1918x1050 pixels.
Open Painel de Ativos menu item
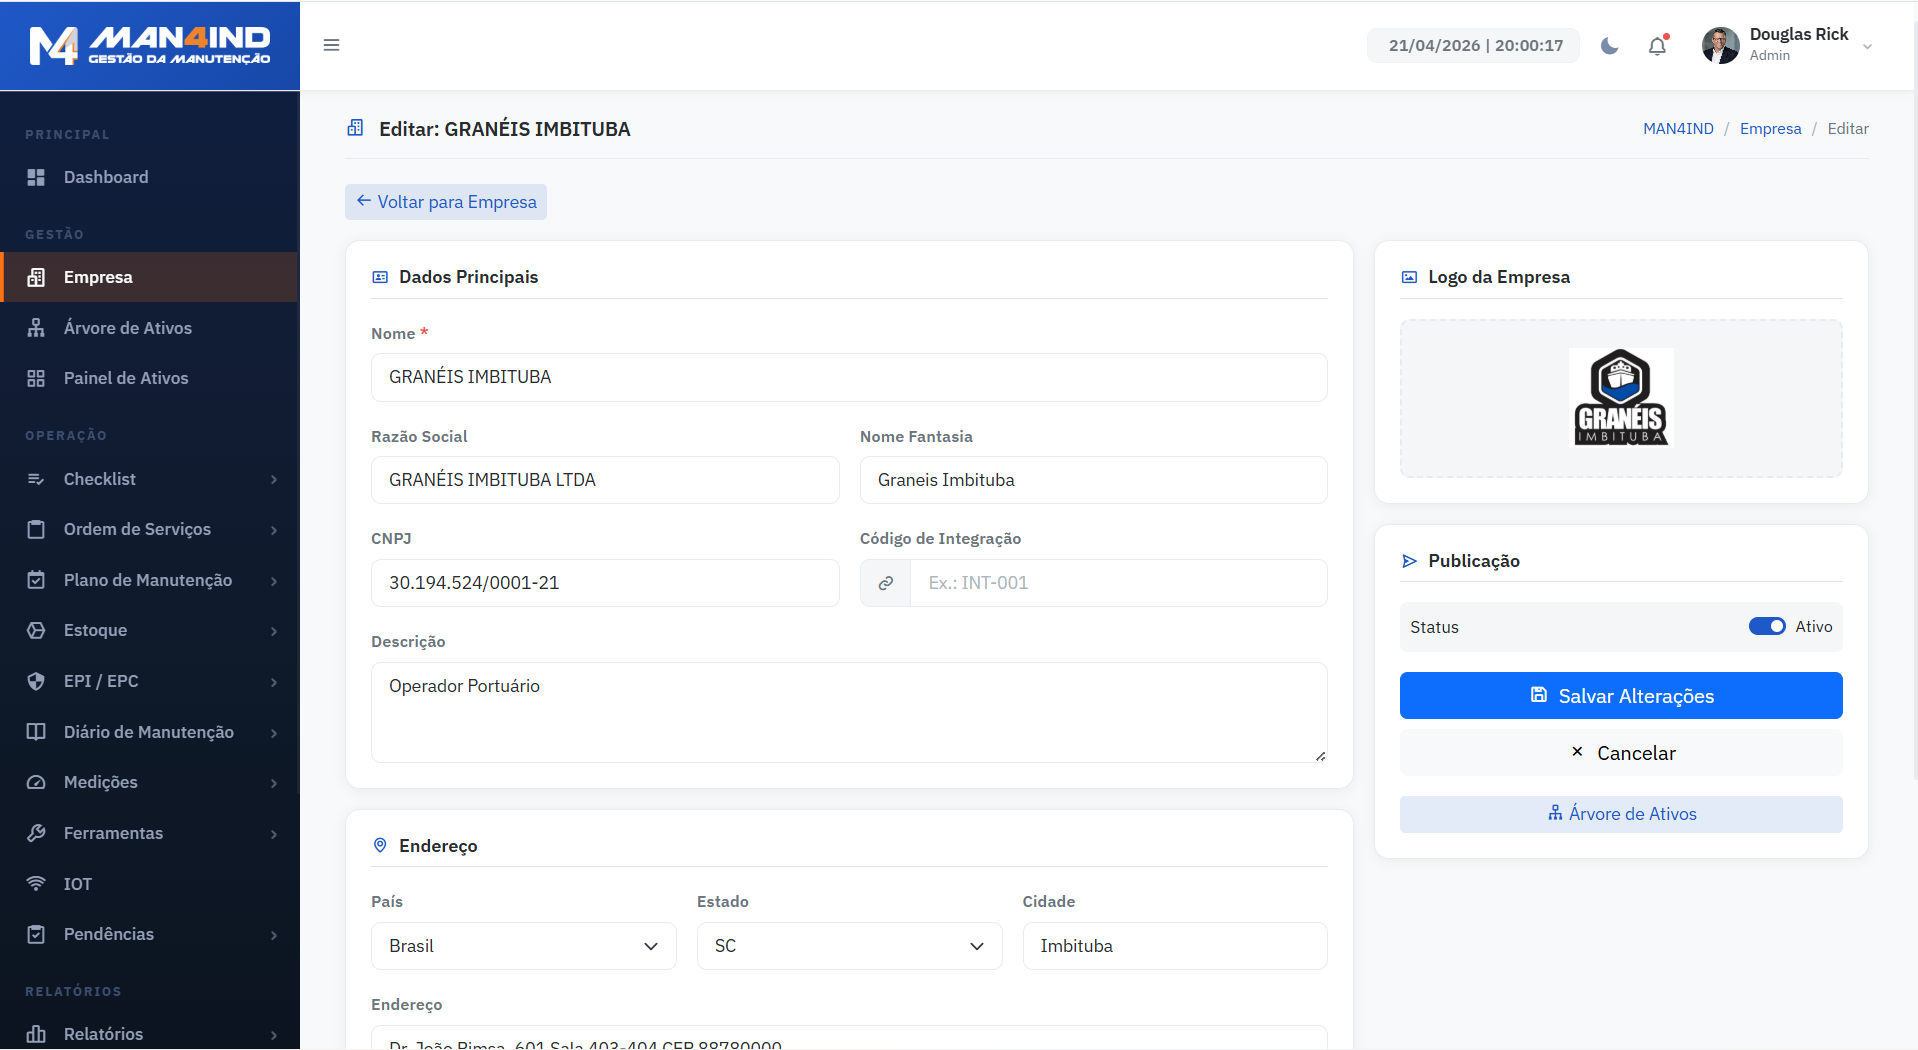[x=126, y=378]
